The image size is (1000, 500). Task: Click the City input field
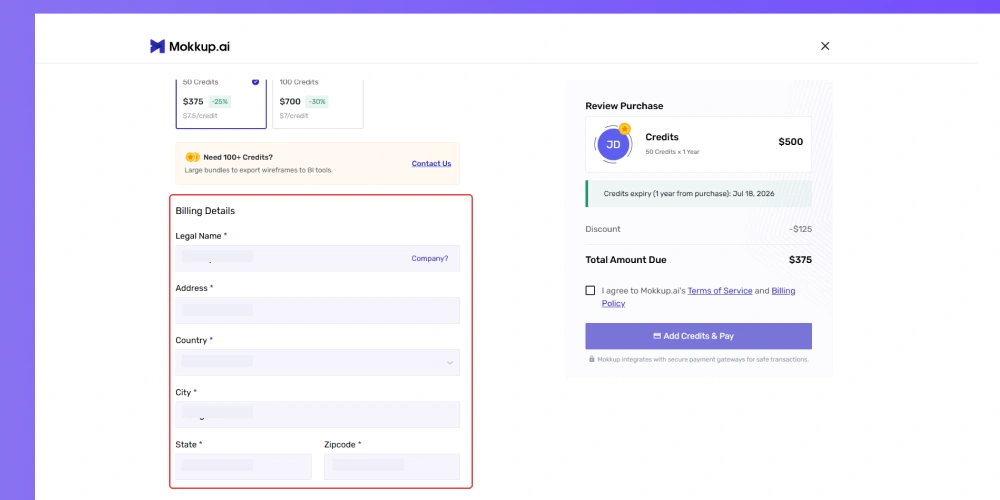coord(318,415)
